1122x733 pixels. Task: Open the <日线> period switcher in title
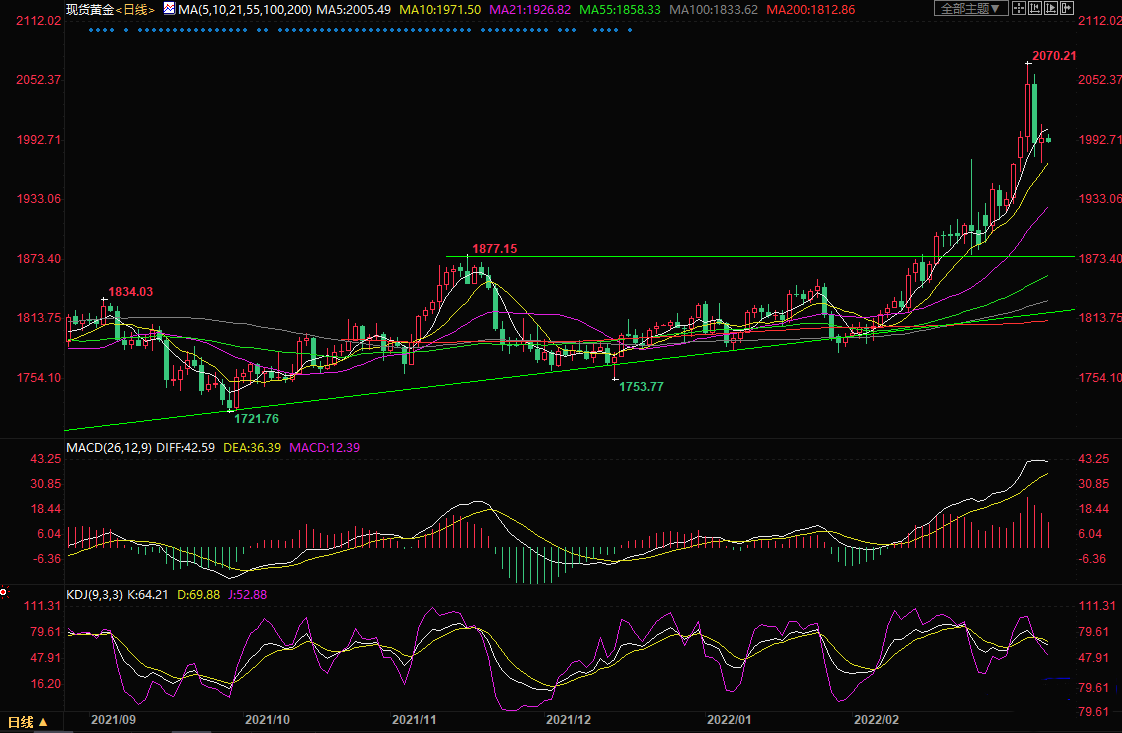pyautogui.click(x=135, y=10)
